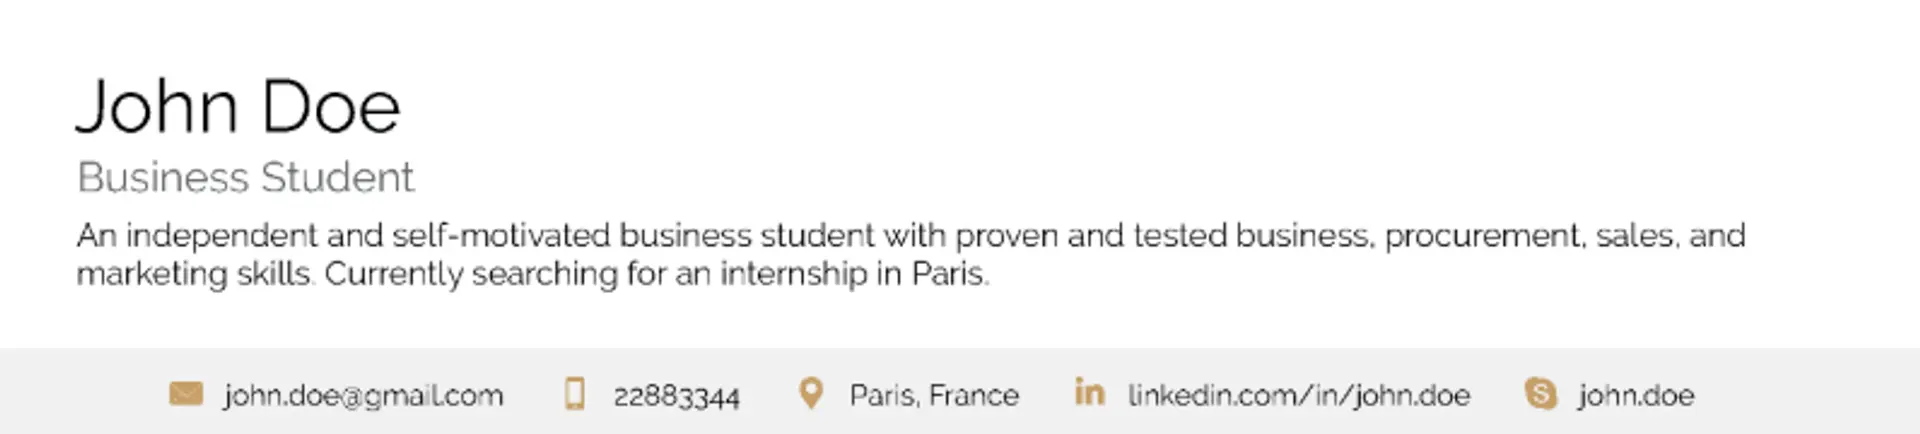
Task: Click the Paris, France location text
Action: point(934,396)
